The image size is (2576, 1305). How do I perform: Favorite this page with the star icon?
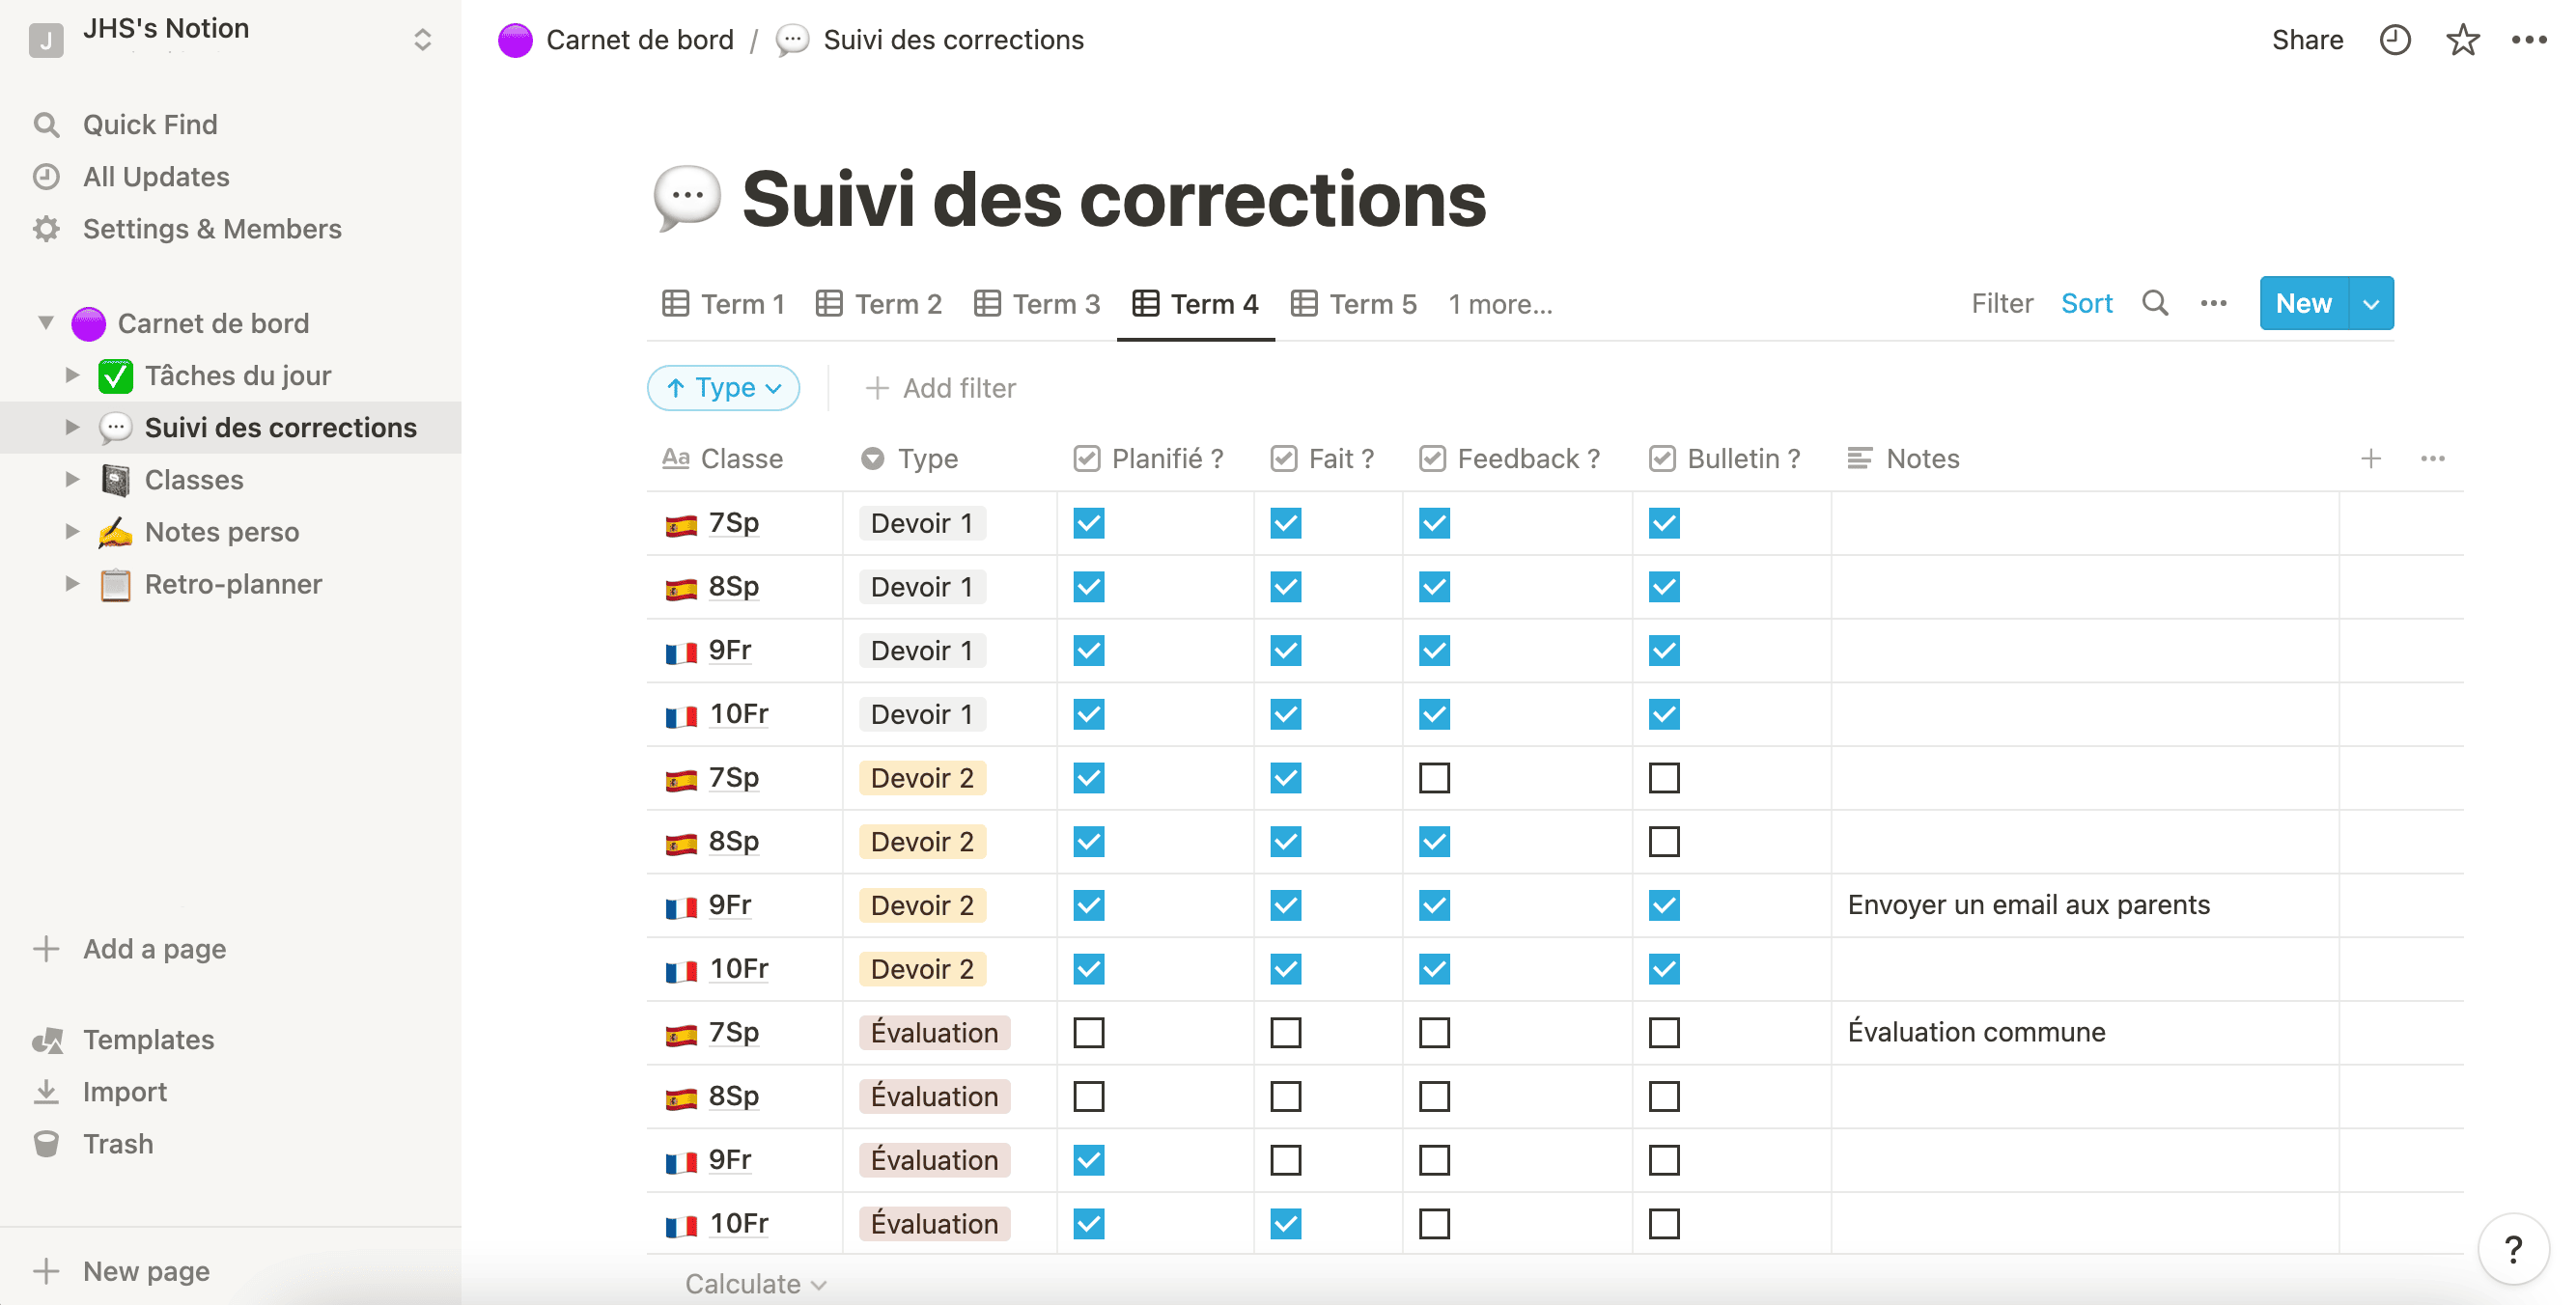pyautogui.click(x=2462, y=40)
